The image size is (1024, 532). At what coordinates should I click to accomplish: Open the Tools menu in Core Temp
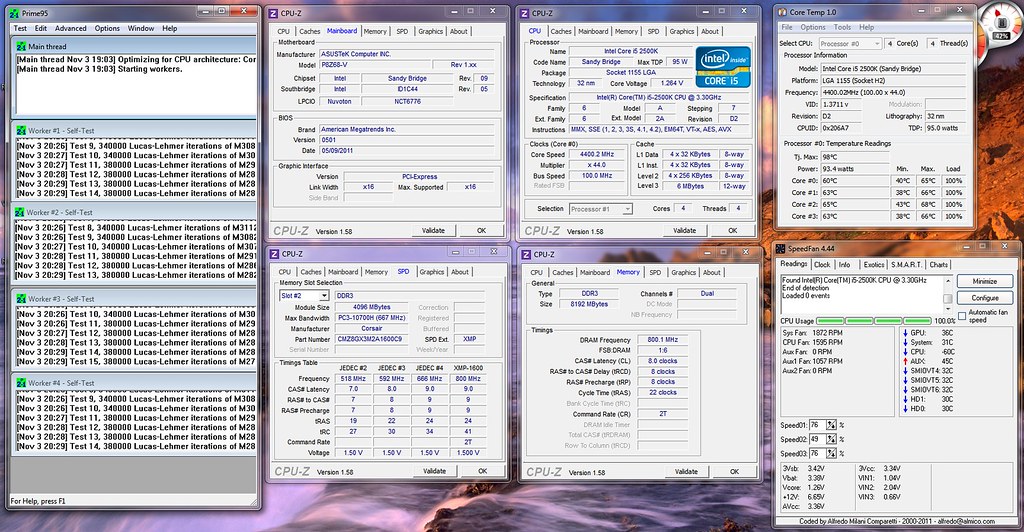tap(842, 27)
